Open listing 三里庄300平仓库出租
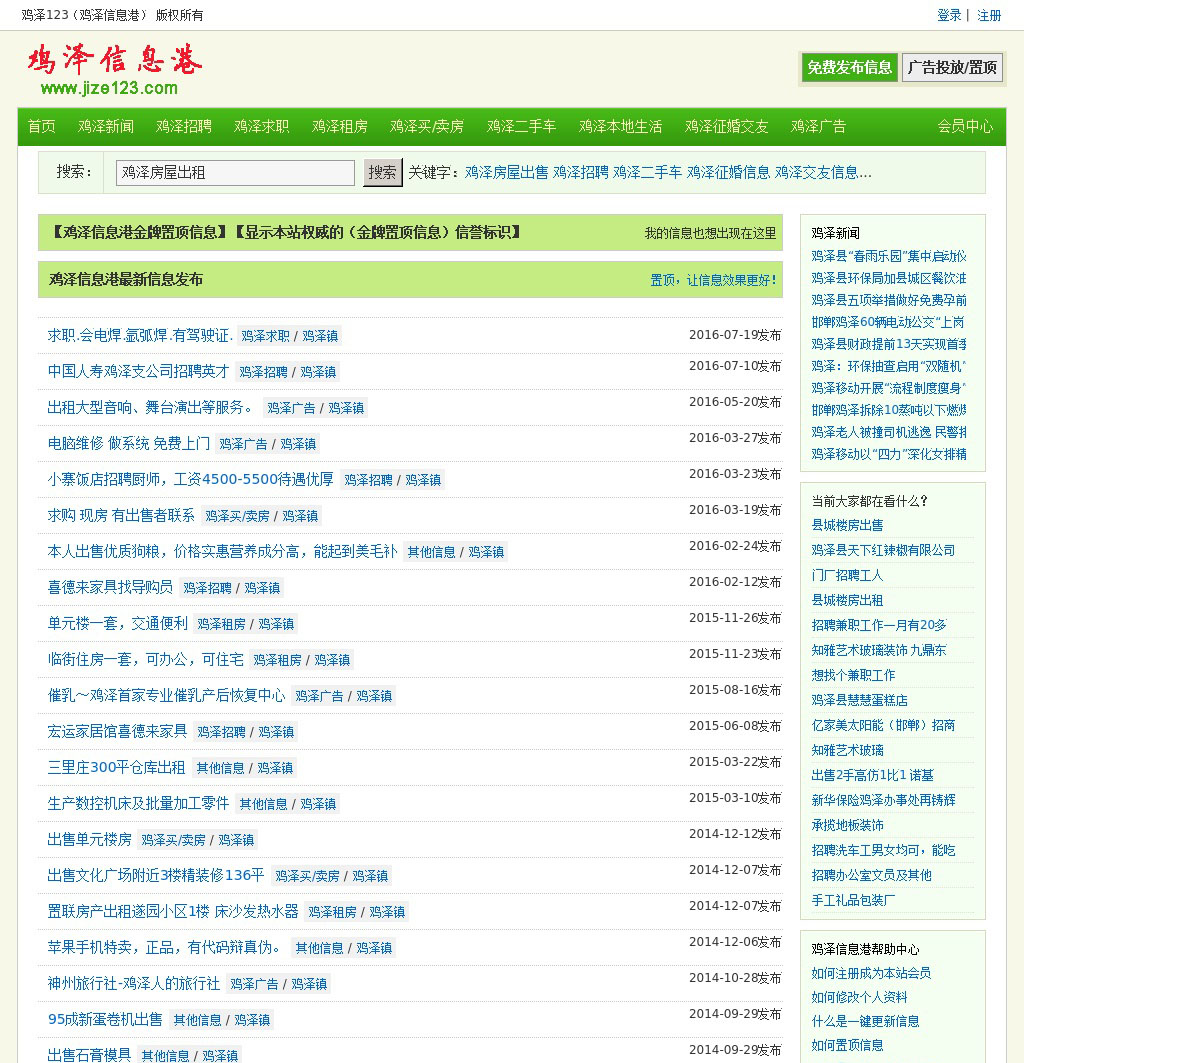This screenshot has height=1063, width=1200. [116, 767]
